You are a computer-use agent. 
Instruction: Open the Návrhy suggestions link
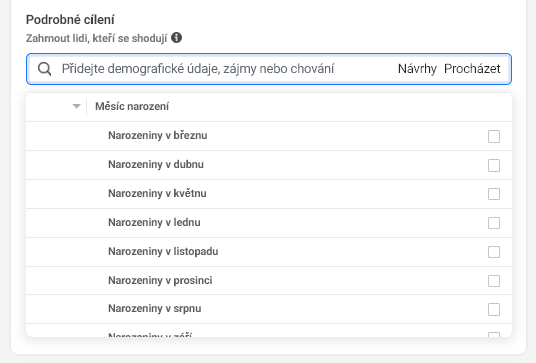click(417, 69)
